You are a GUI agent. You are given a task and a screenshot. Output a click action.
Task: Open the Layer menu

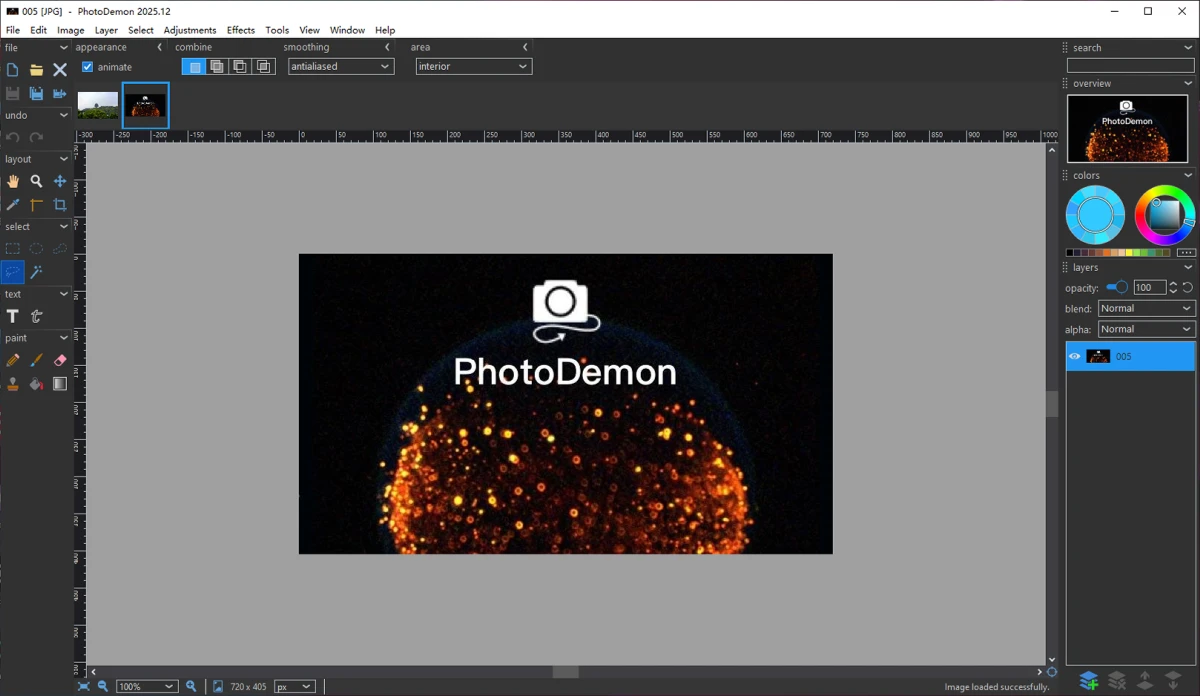(x=106, y=30)
